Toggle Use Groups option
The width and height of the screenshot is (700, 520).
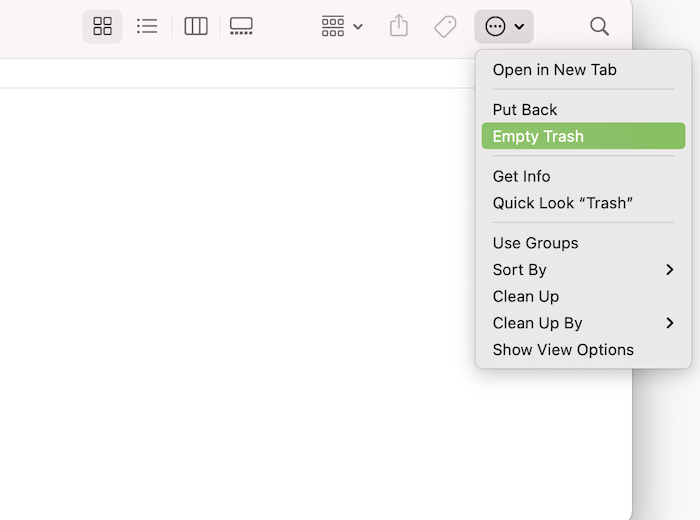(583, 243)
